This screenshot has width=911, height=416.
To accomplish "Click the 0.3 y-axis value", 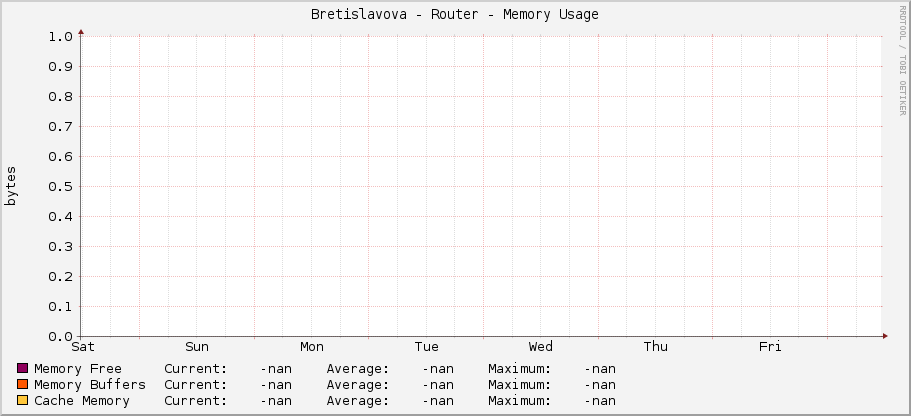I will point(60,246).
